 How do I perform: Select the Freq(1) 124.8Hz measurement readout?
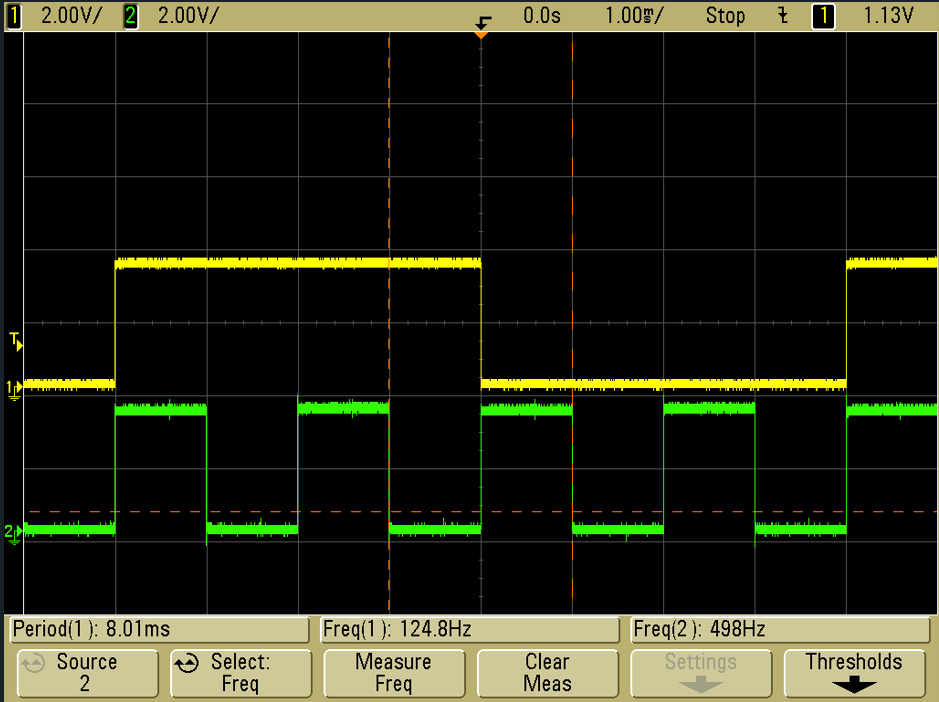[469, 629]
